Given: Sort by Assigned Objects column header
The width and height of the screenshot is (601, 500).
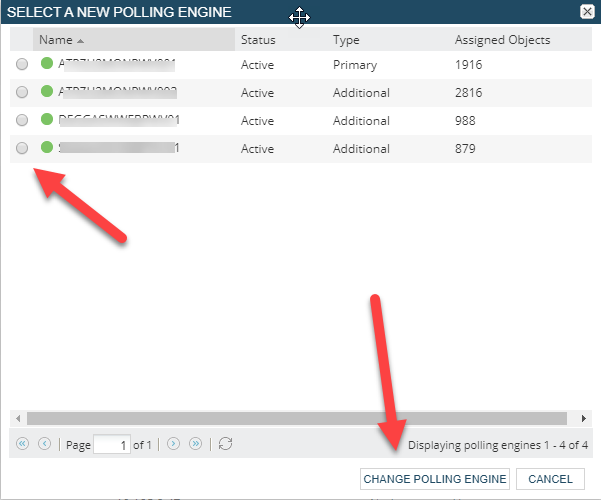Looking at the screenshot, I should pyautogui.click(x=520, y=39).
